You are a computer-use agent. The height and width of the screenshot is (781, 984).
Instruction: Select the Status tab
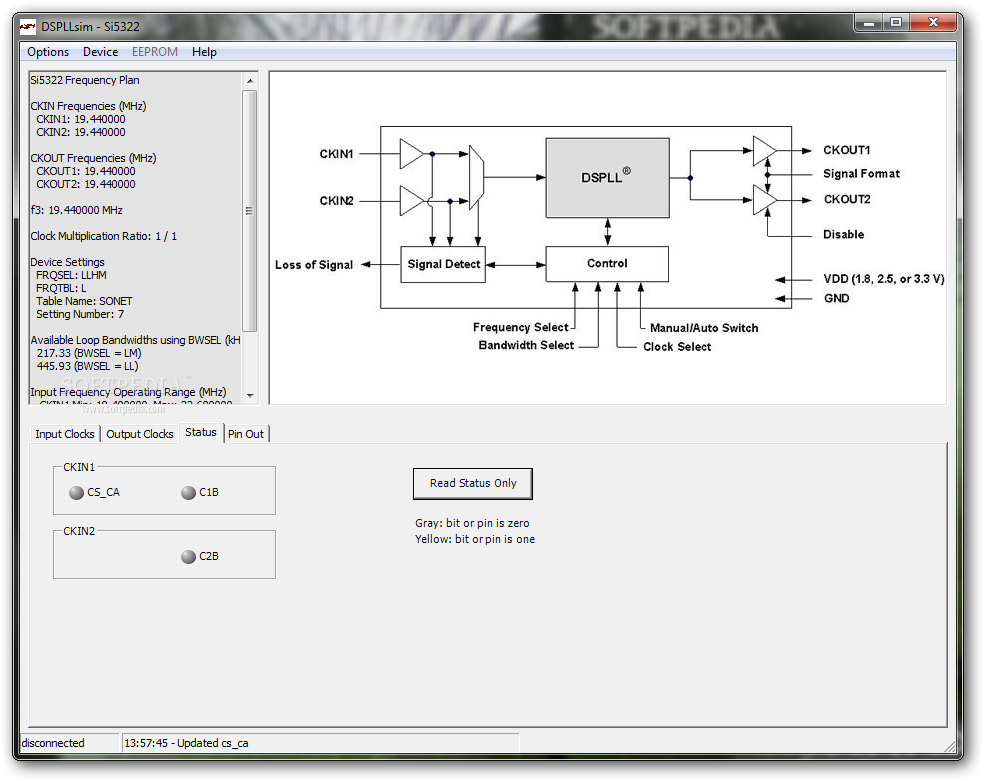201,432
